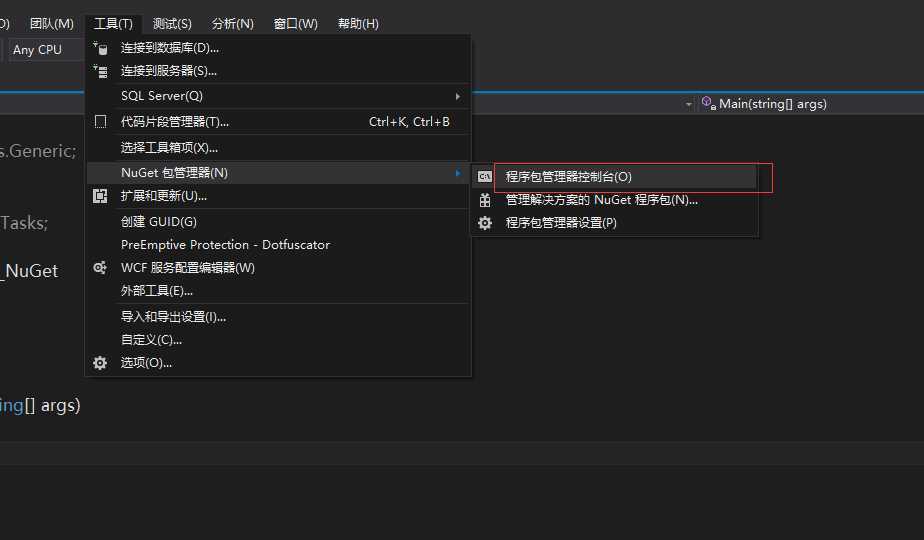Click the '_NuGet' namespace text in editor
Image resolution: width=924 pixels, height=540 pixels.
(x=29, y=271)
